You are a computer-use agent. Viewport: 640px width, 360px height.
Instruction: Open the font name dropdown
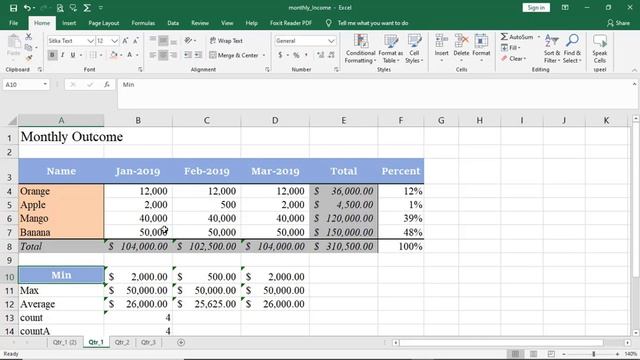[90, 41]
